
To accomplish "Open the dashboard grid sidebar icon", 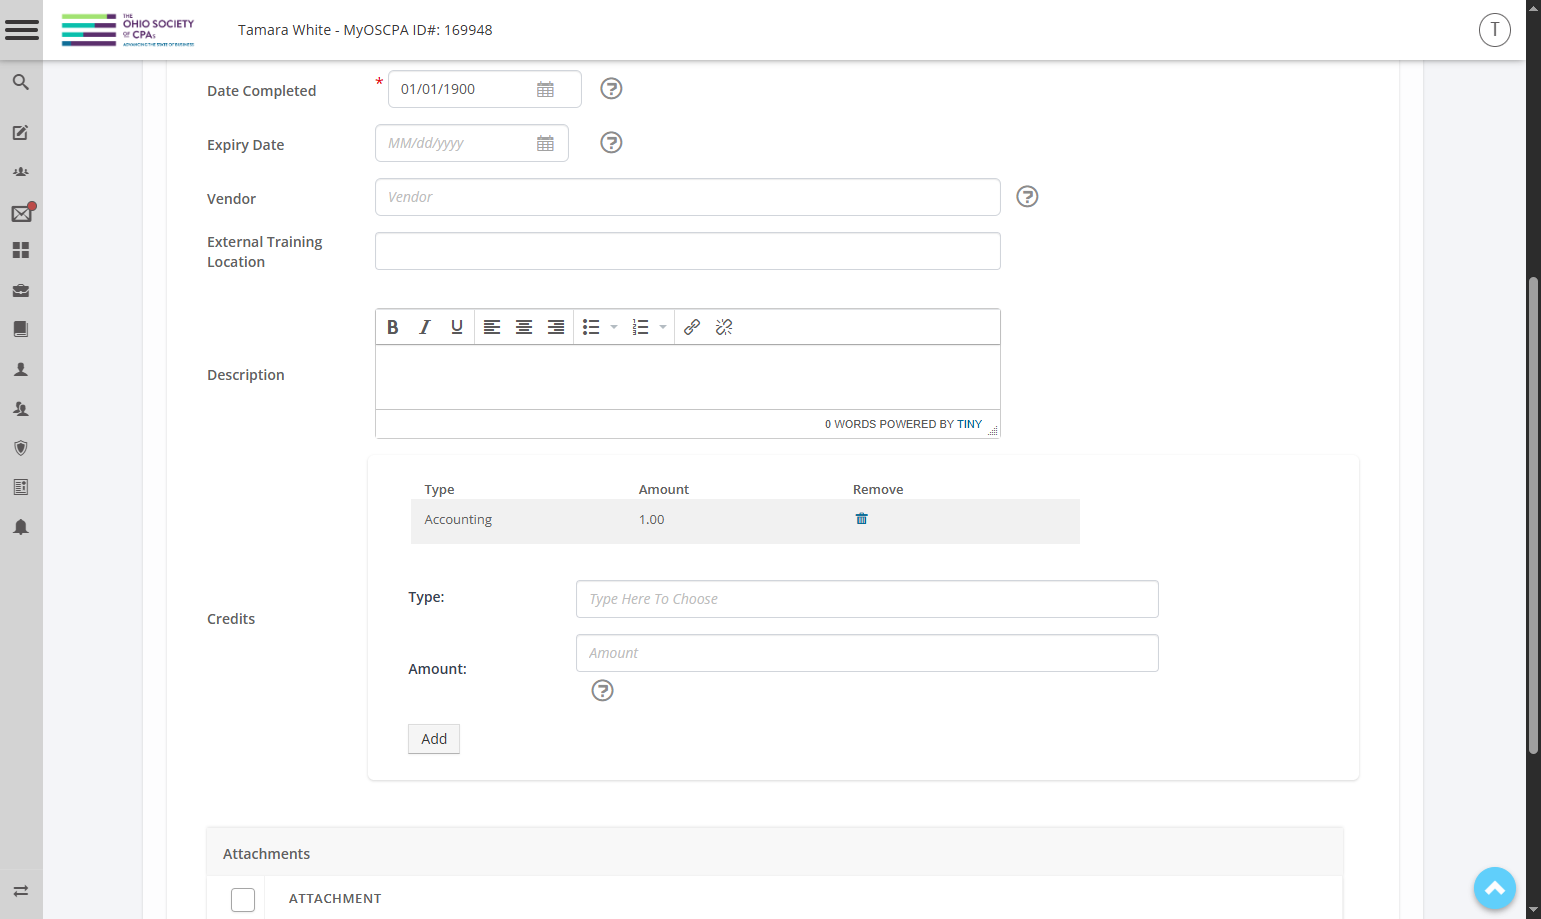I will 20,250.
